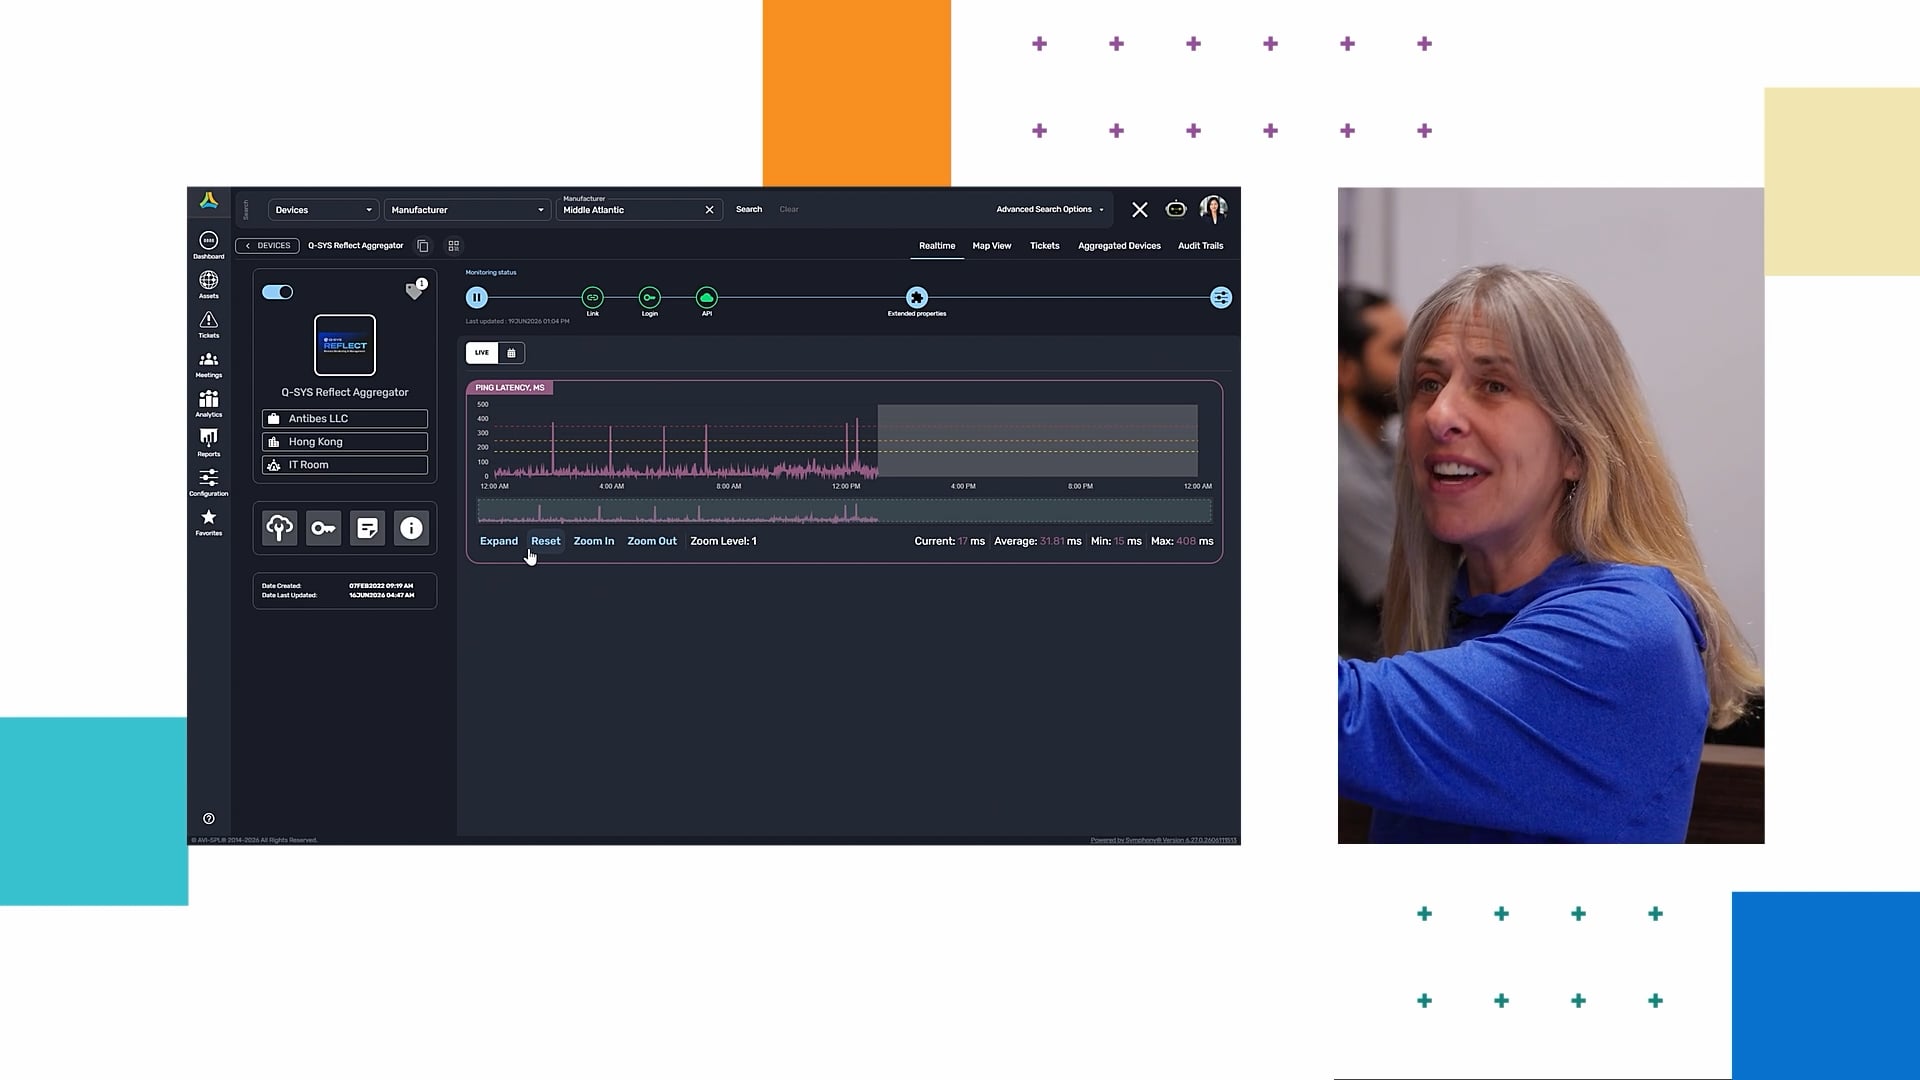This screenshot has width=1920, height=1080.
Task: Click the Symphony logo at top left
Action: [x=208, y=201]
